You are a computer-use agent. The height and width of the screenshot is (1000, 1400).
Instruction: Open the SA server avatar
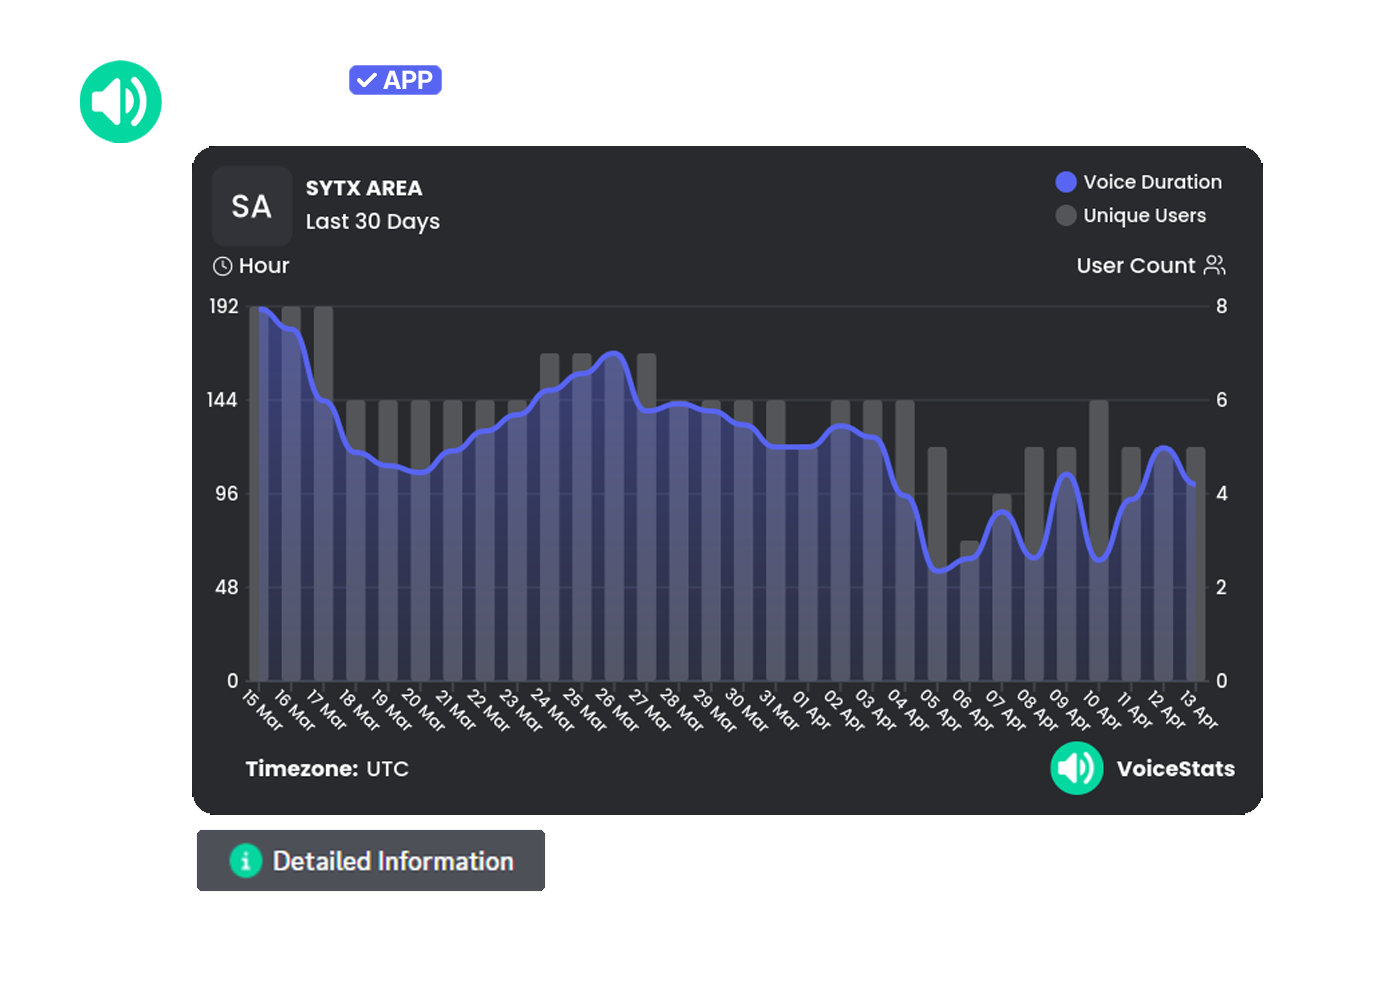pos(251,206)
